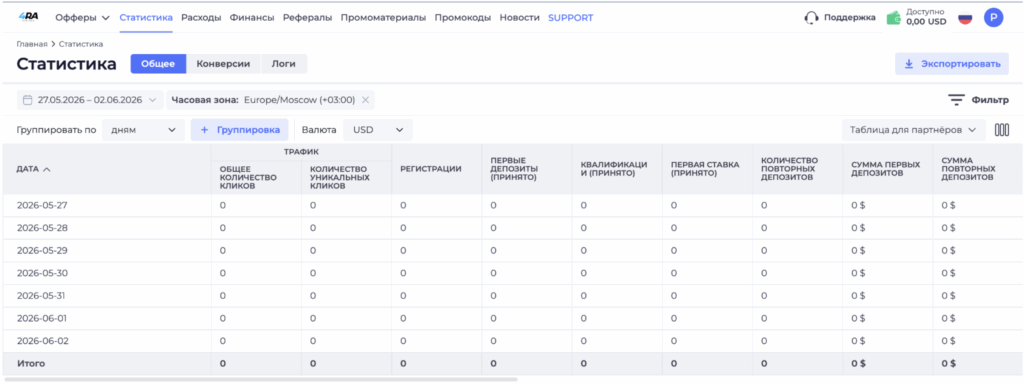Open profile menu avatar P
The height and width of the screenshot is (384, 1024).
[x=993, y=18]
